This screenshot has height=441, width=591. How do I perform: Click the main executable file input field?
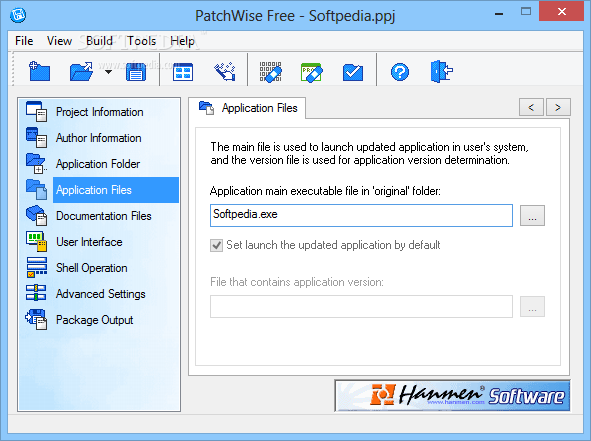(361, 215)
